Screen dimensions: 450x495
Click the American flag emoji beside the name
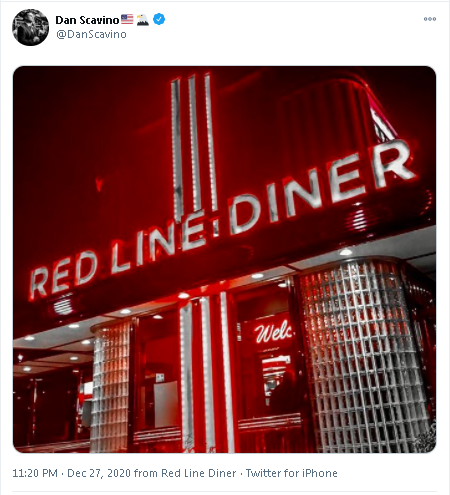tap(127, 19)
